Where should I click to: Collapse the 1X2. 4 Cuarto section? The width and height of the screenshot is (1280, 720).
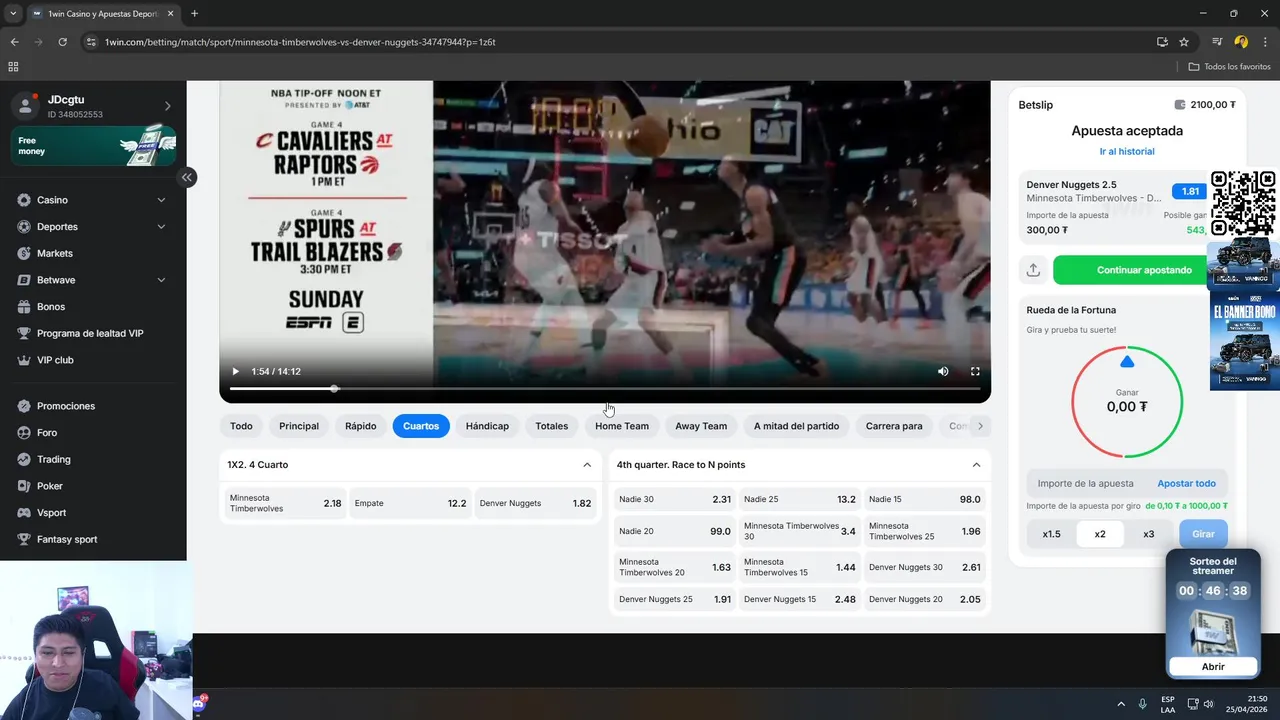tap(587, 465)
